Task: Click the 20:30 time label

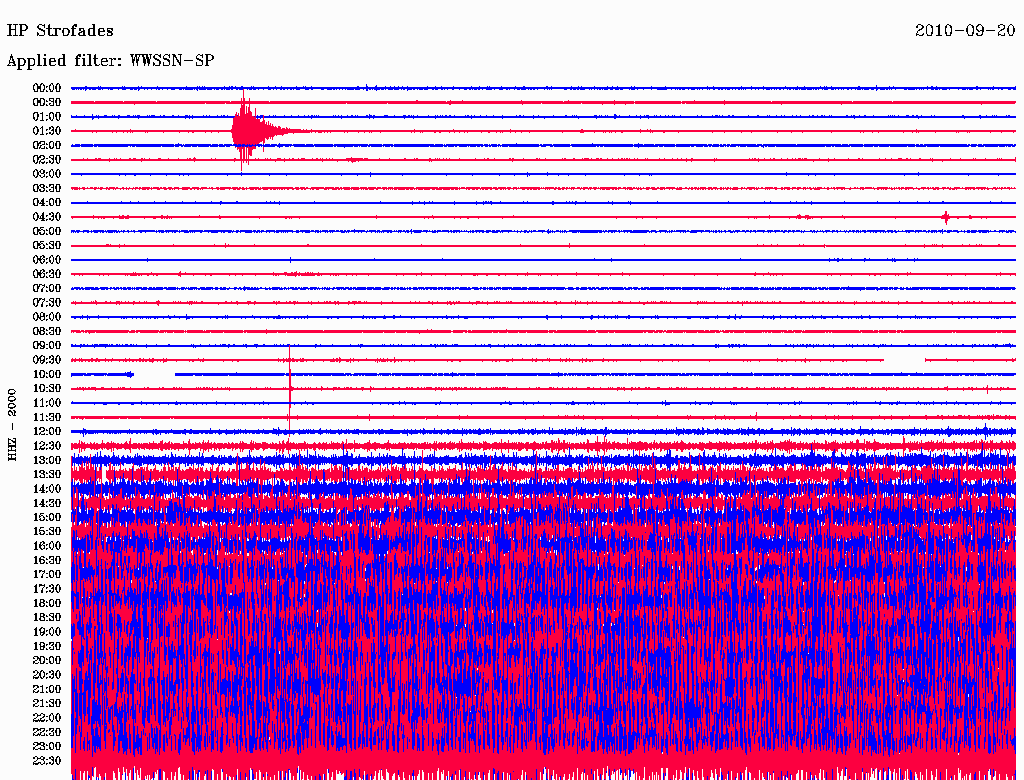Action: click(47, 675)
